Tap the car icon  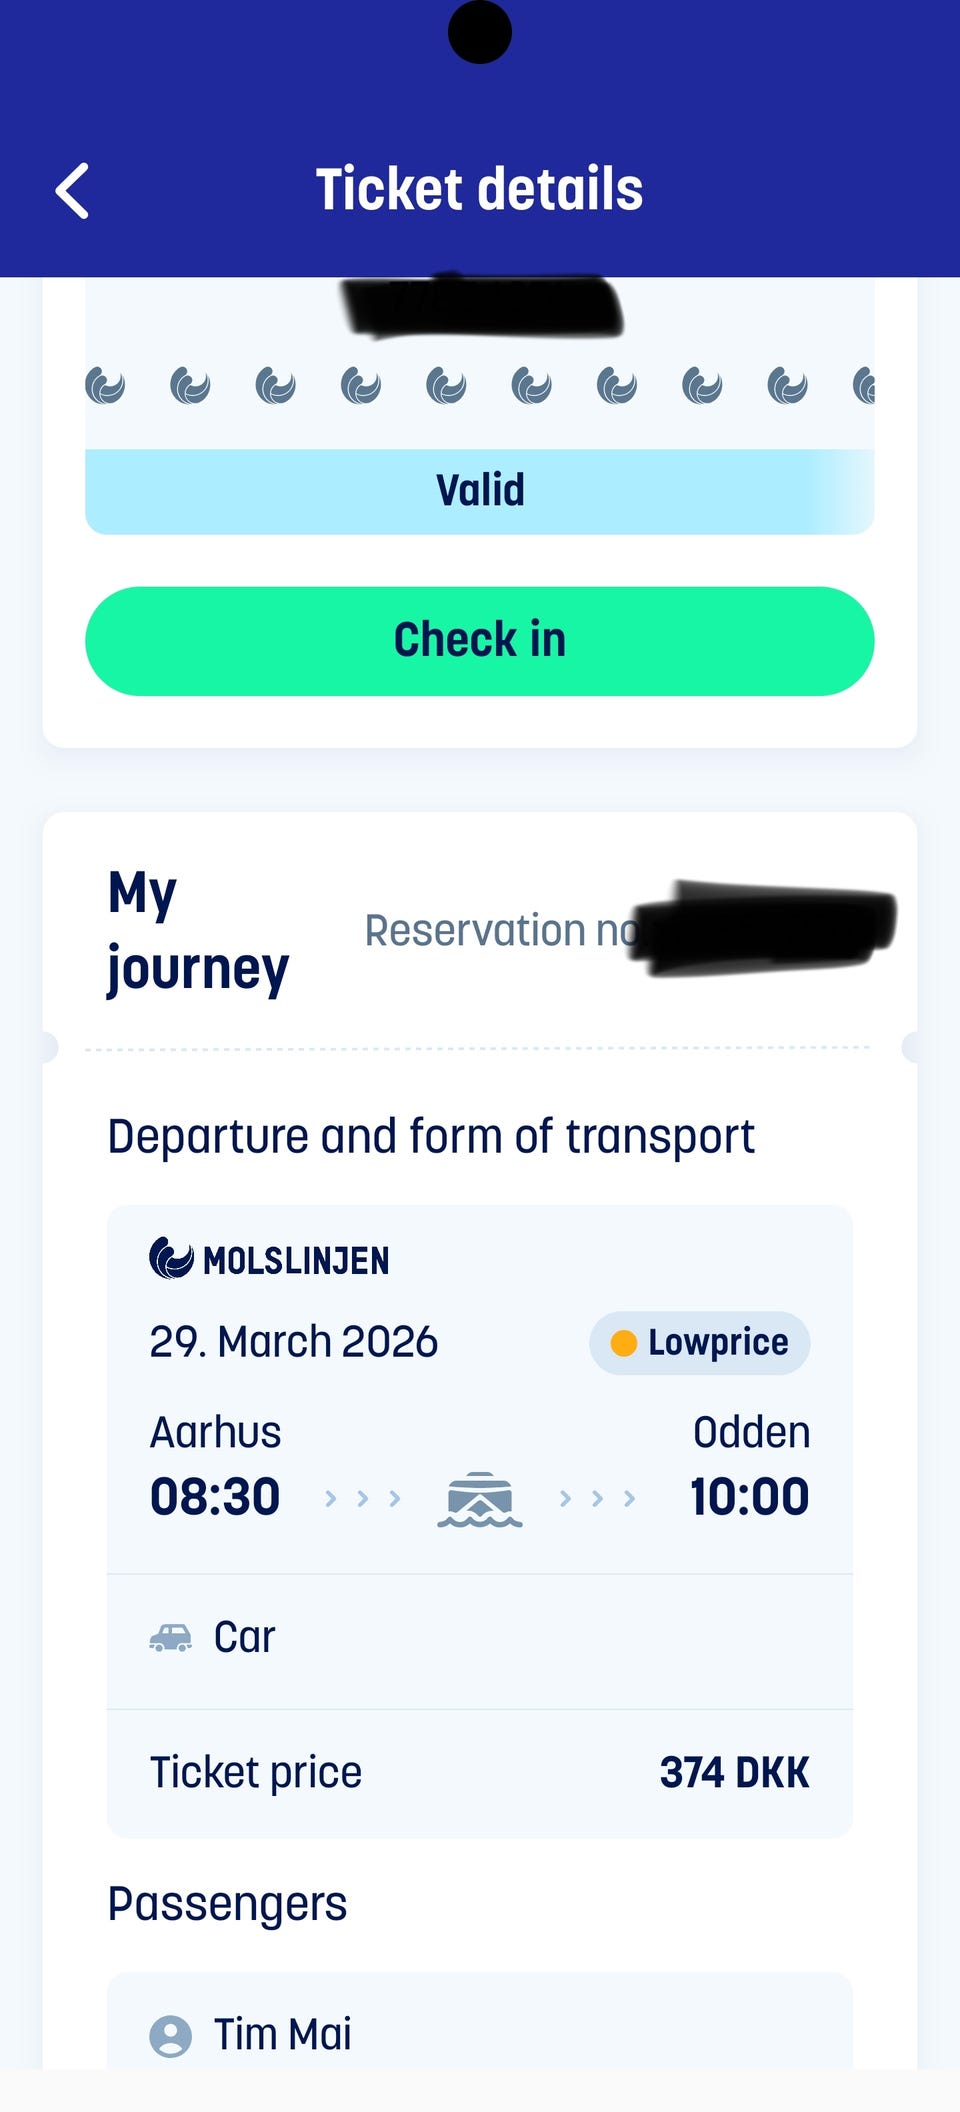[171, 1638]
